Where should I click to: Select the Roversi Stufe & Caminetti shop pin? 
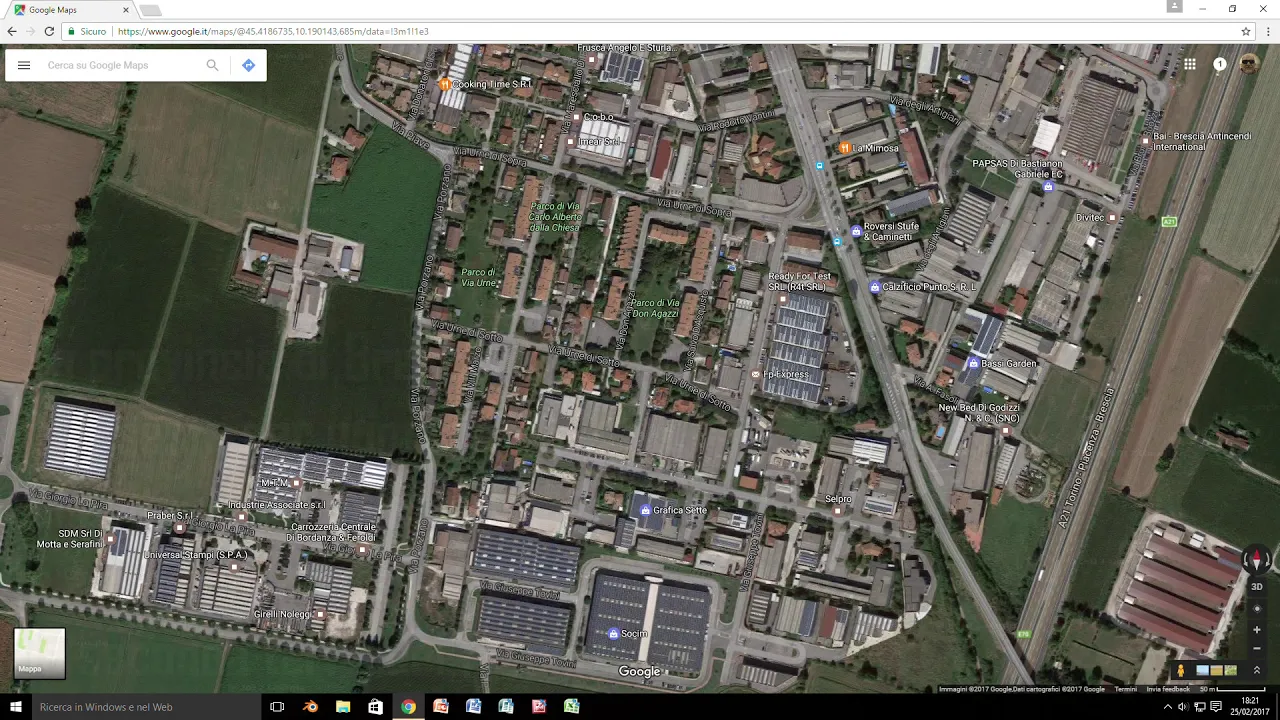(x=856, y=232)
